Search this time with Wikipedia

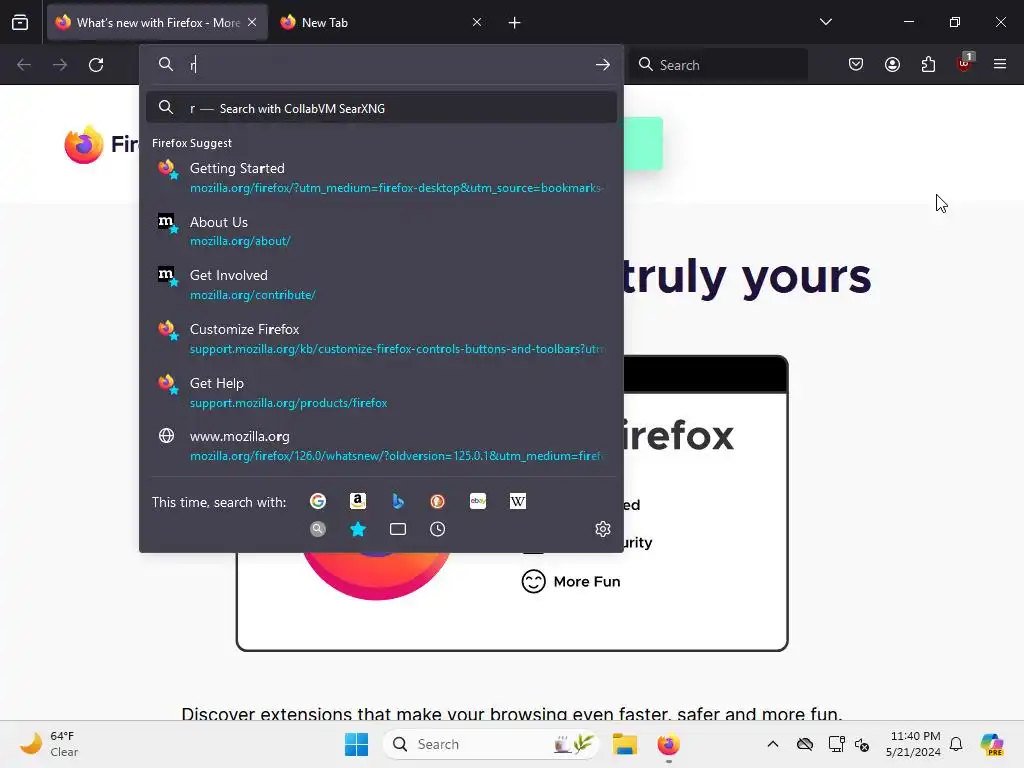[517, 501]
